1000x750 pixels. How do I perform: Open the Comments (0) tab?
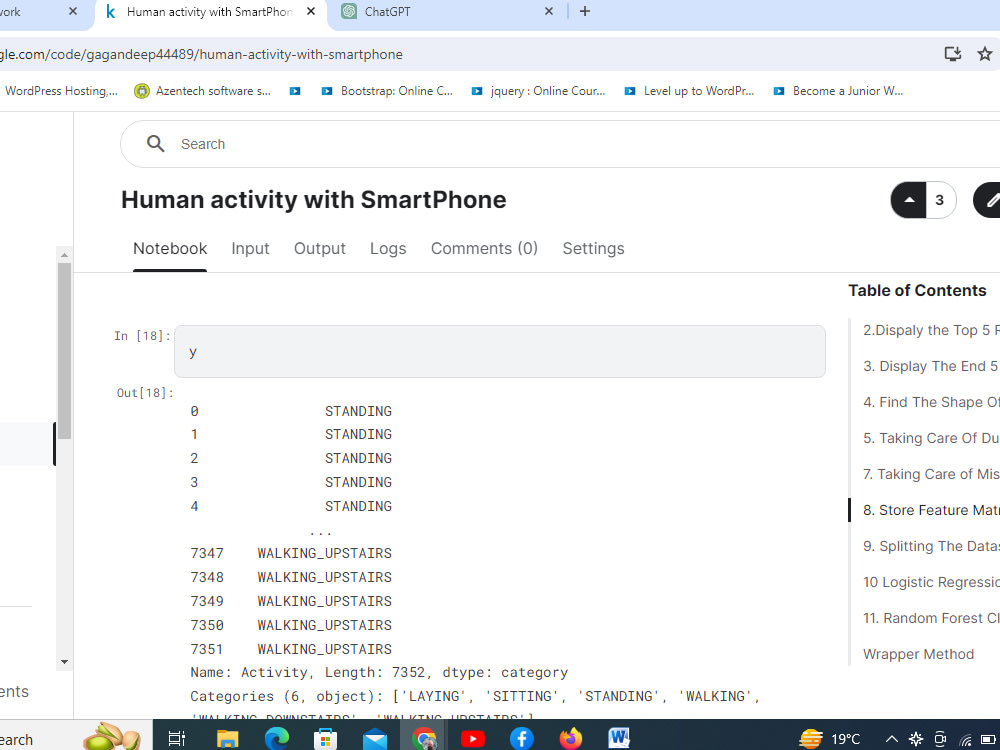point(484,249)
